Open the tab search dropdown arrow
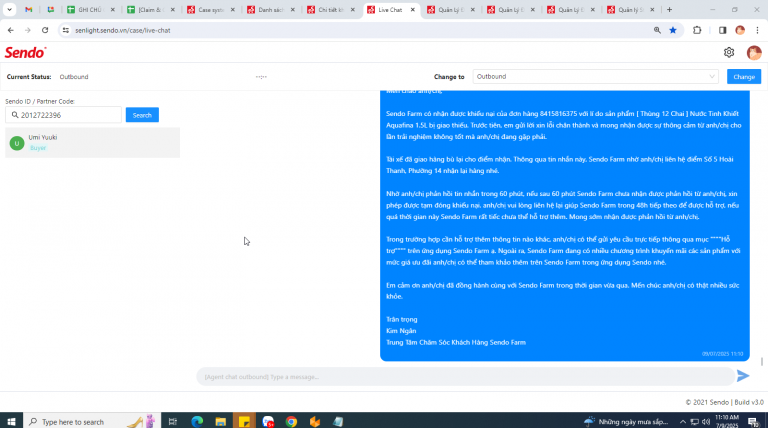 [9, 10]
